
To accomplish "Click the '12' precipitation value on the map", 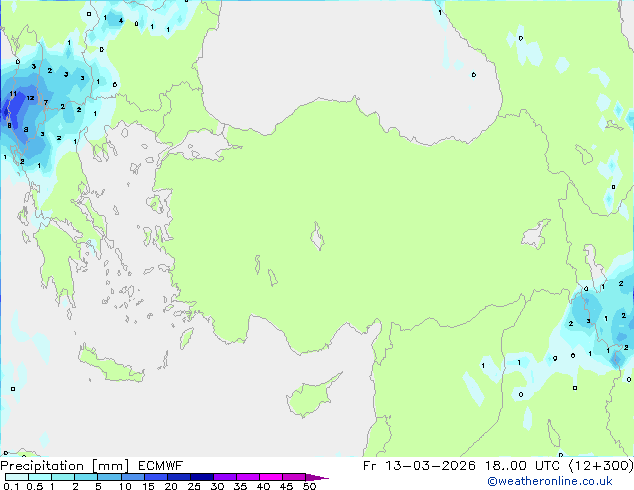I will click(x=30, y=98).
